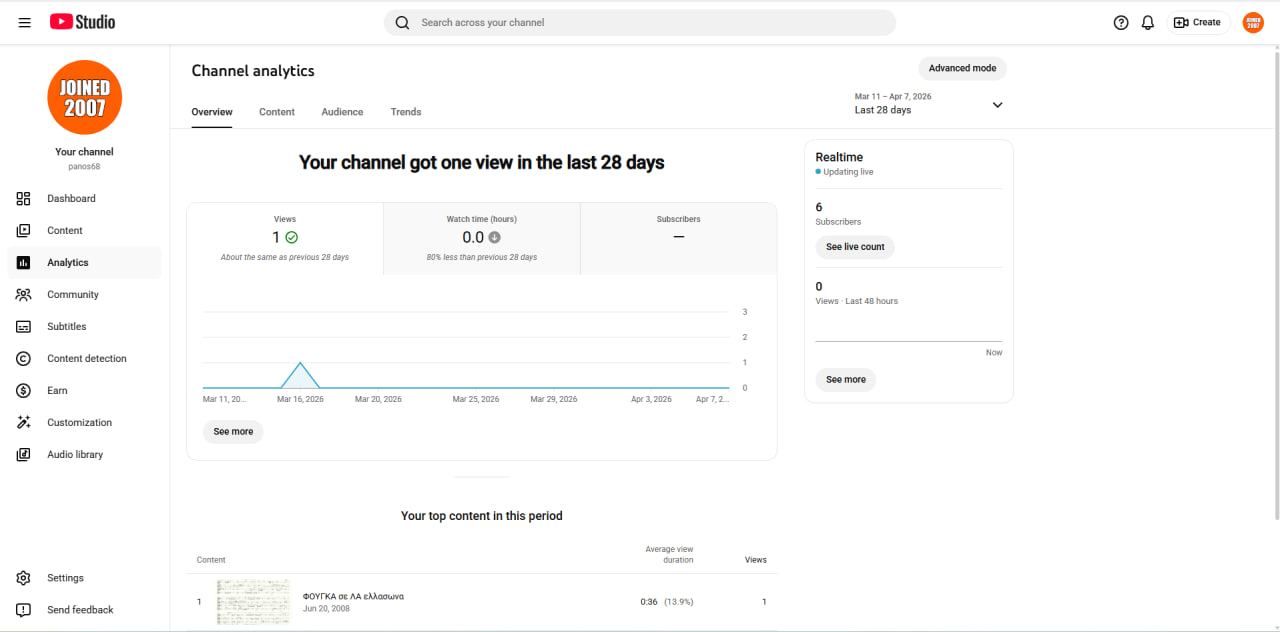Click the Create button
This screenshot has width=1280, height=632.
pyautogui.click(x=1198, y=22)
